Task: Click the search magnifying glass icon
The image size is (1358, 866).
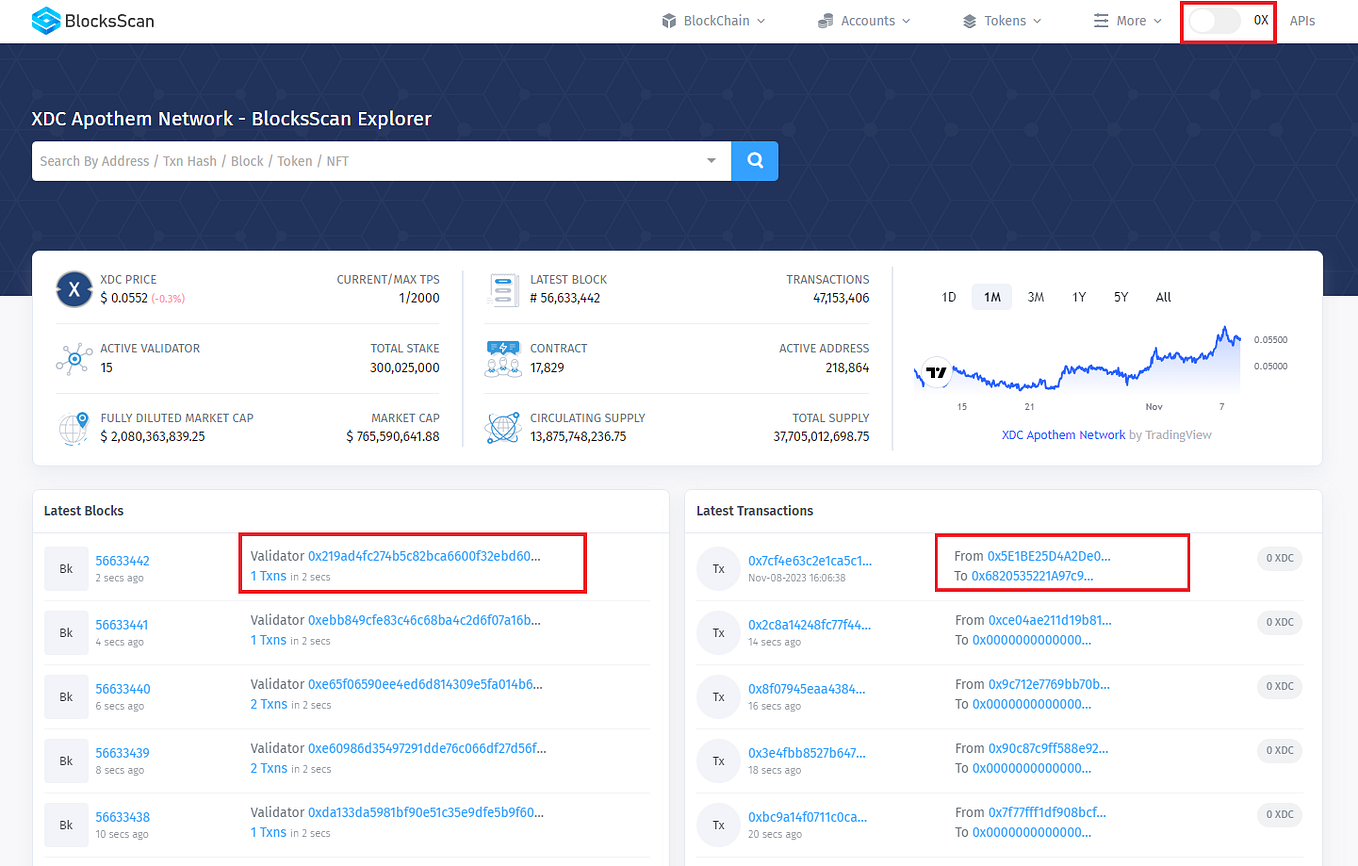Action: pos(754,161)
